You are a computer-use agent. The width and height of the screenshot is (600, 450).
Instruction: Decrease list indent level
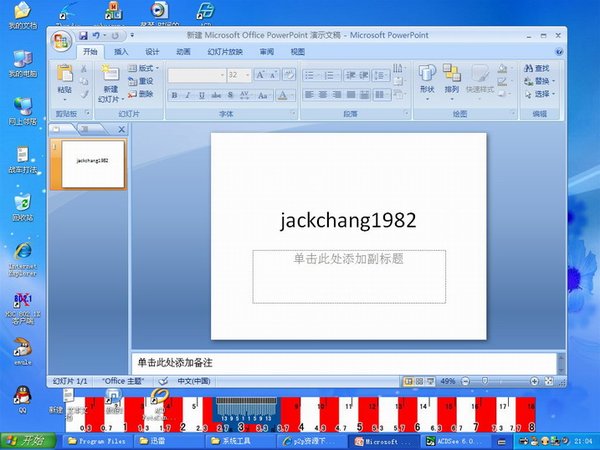pos(351,75)
